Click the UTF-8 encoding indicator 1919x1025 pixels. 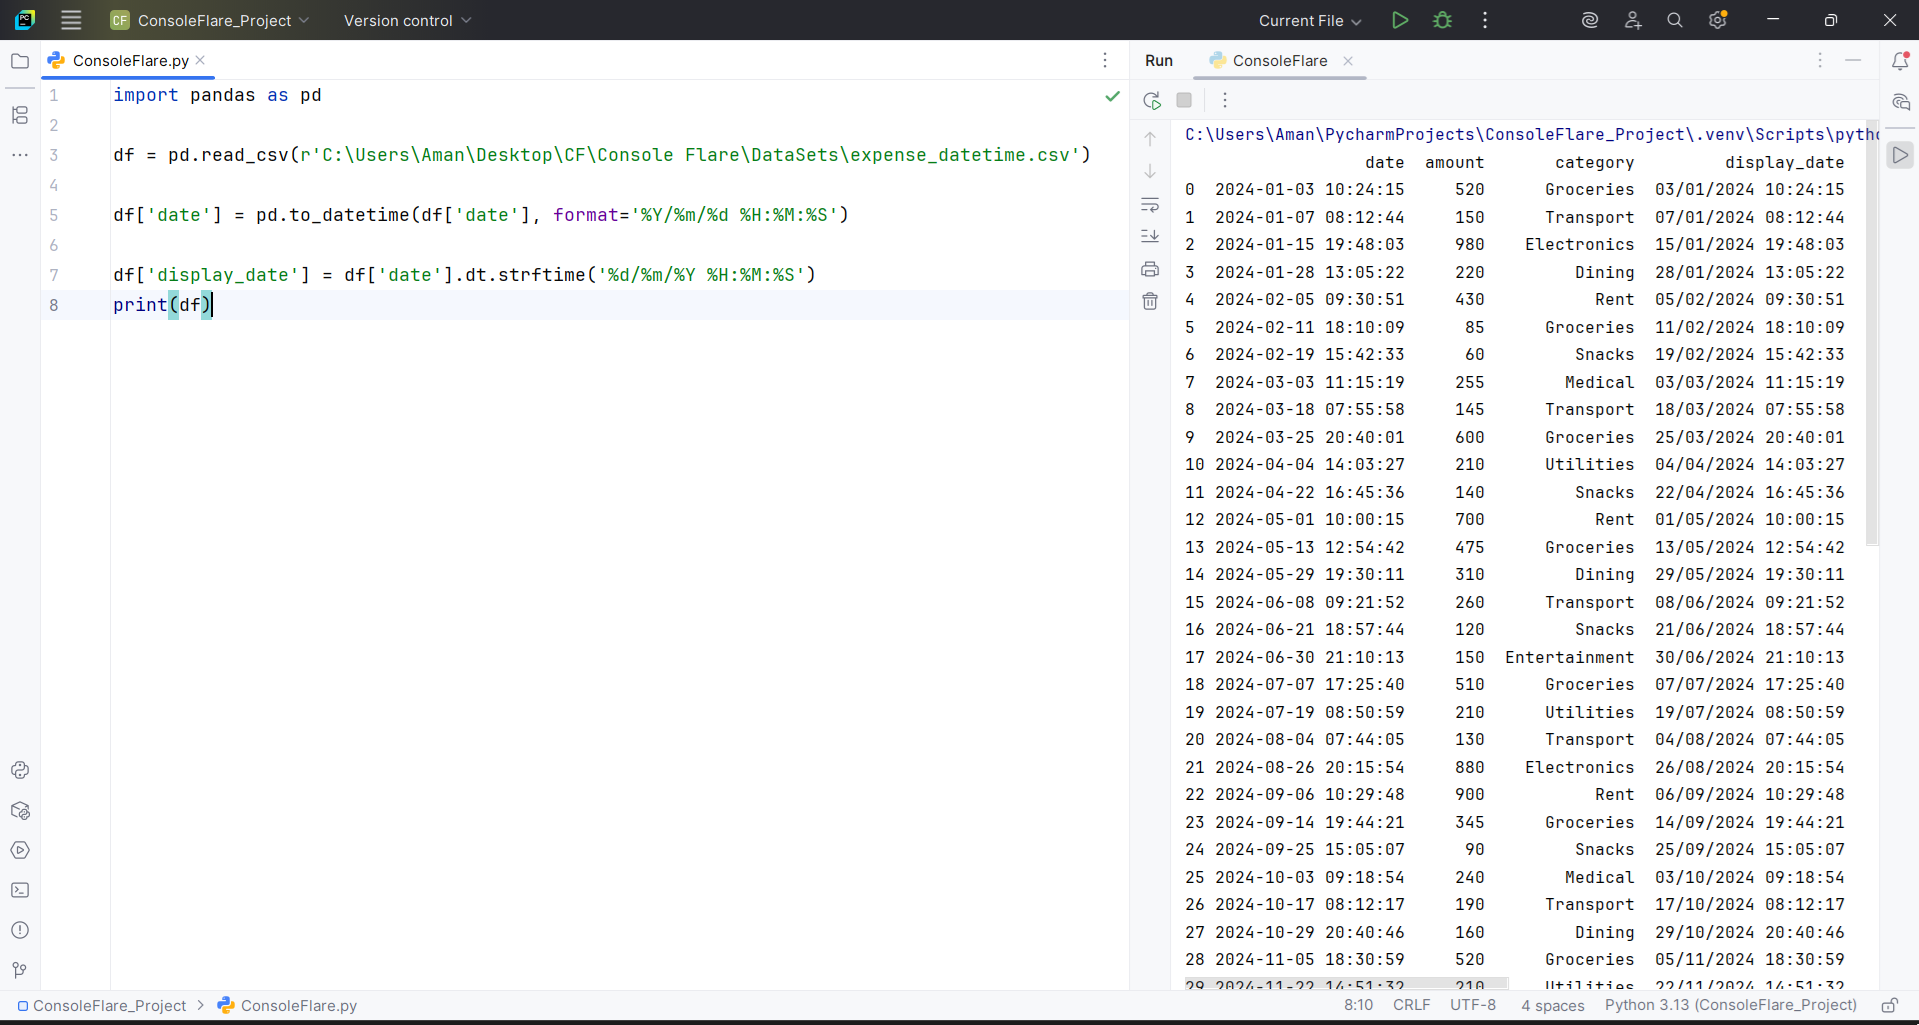coord(1472,1006)
